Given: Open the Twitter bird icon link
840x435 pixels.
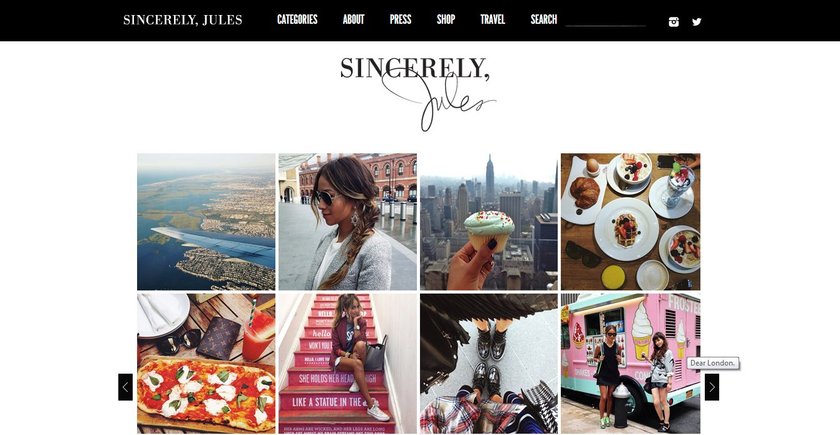Looking at the screenshot, I should [x=696, y=22].
